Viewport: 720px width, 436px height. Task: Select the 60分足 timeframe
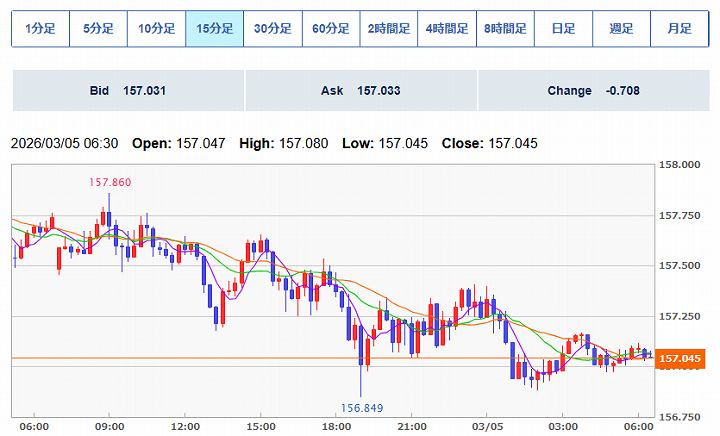coord(330,29)
